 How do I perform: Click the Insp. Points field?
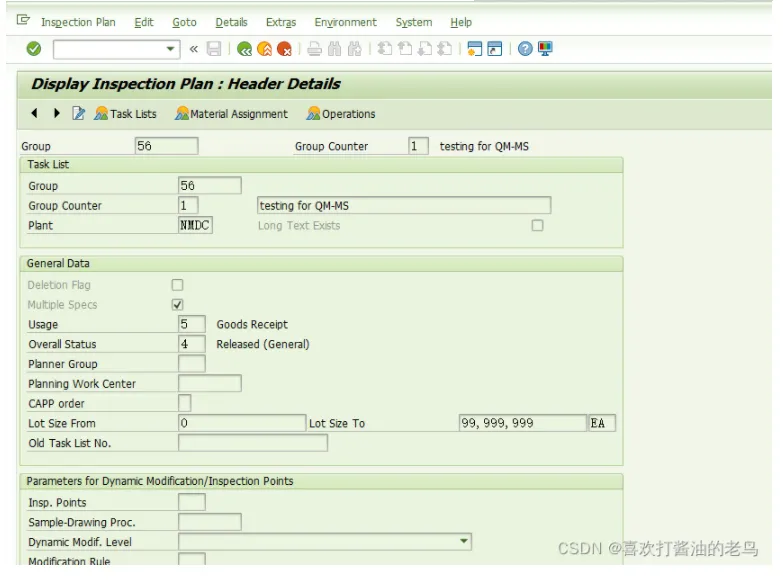[x=192, y=502]
